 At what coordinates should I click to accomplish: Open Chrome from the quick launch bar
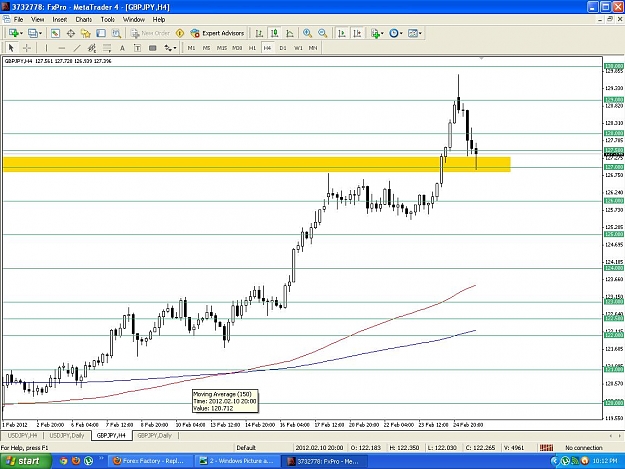pos(63,461)
